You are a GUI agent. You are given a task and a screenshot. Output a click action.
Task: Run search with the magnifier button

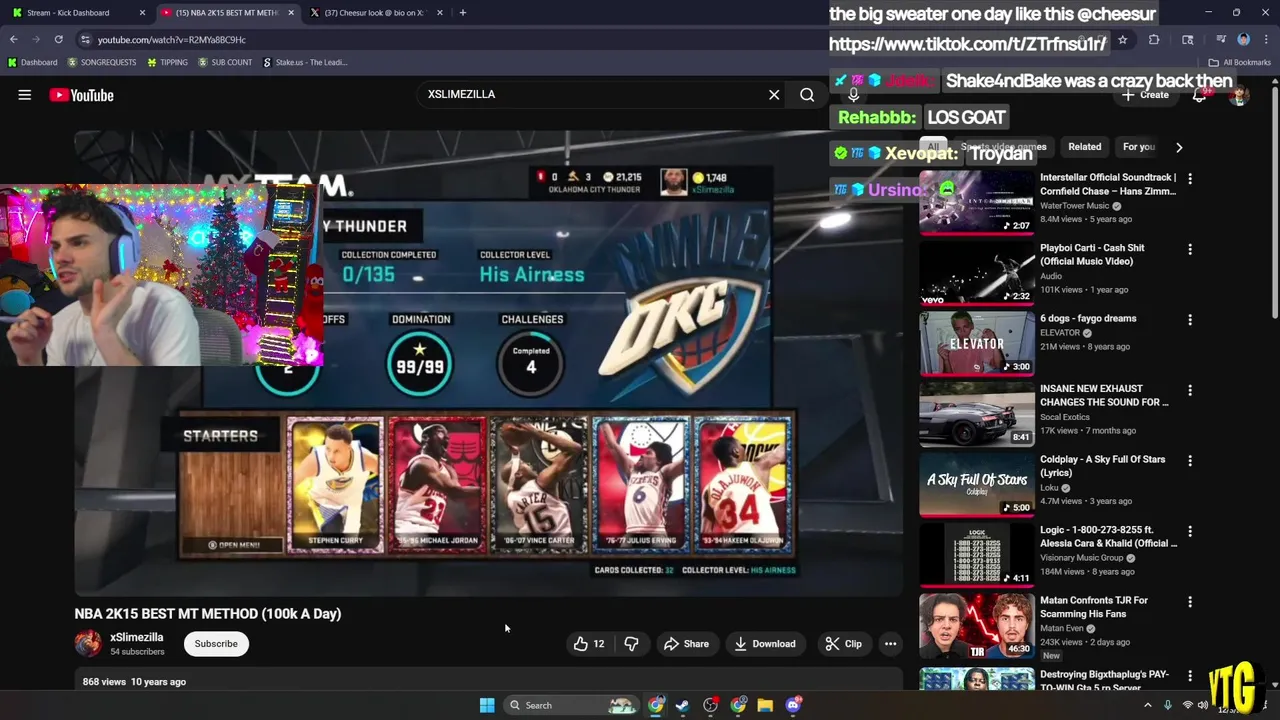pos(807,94)
